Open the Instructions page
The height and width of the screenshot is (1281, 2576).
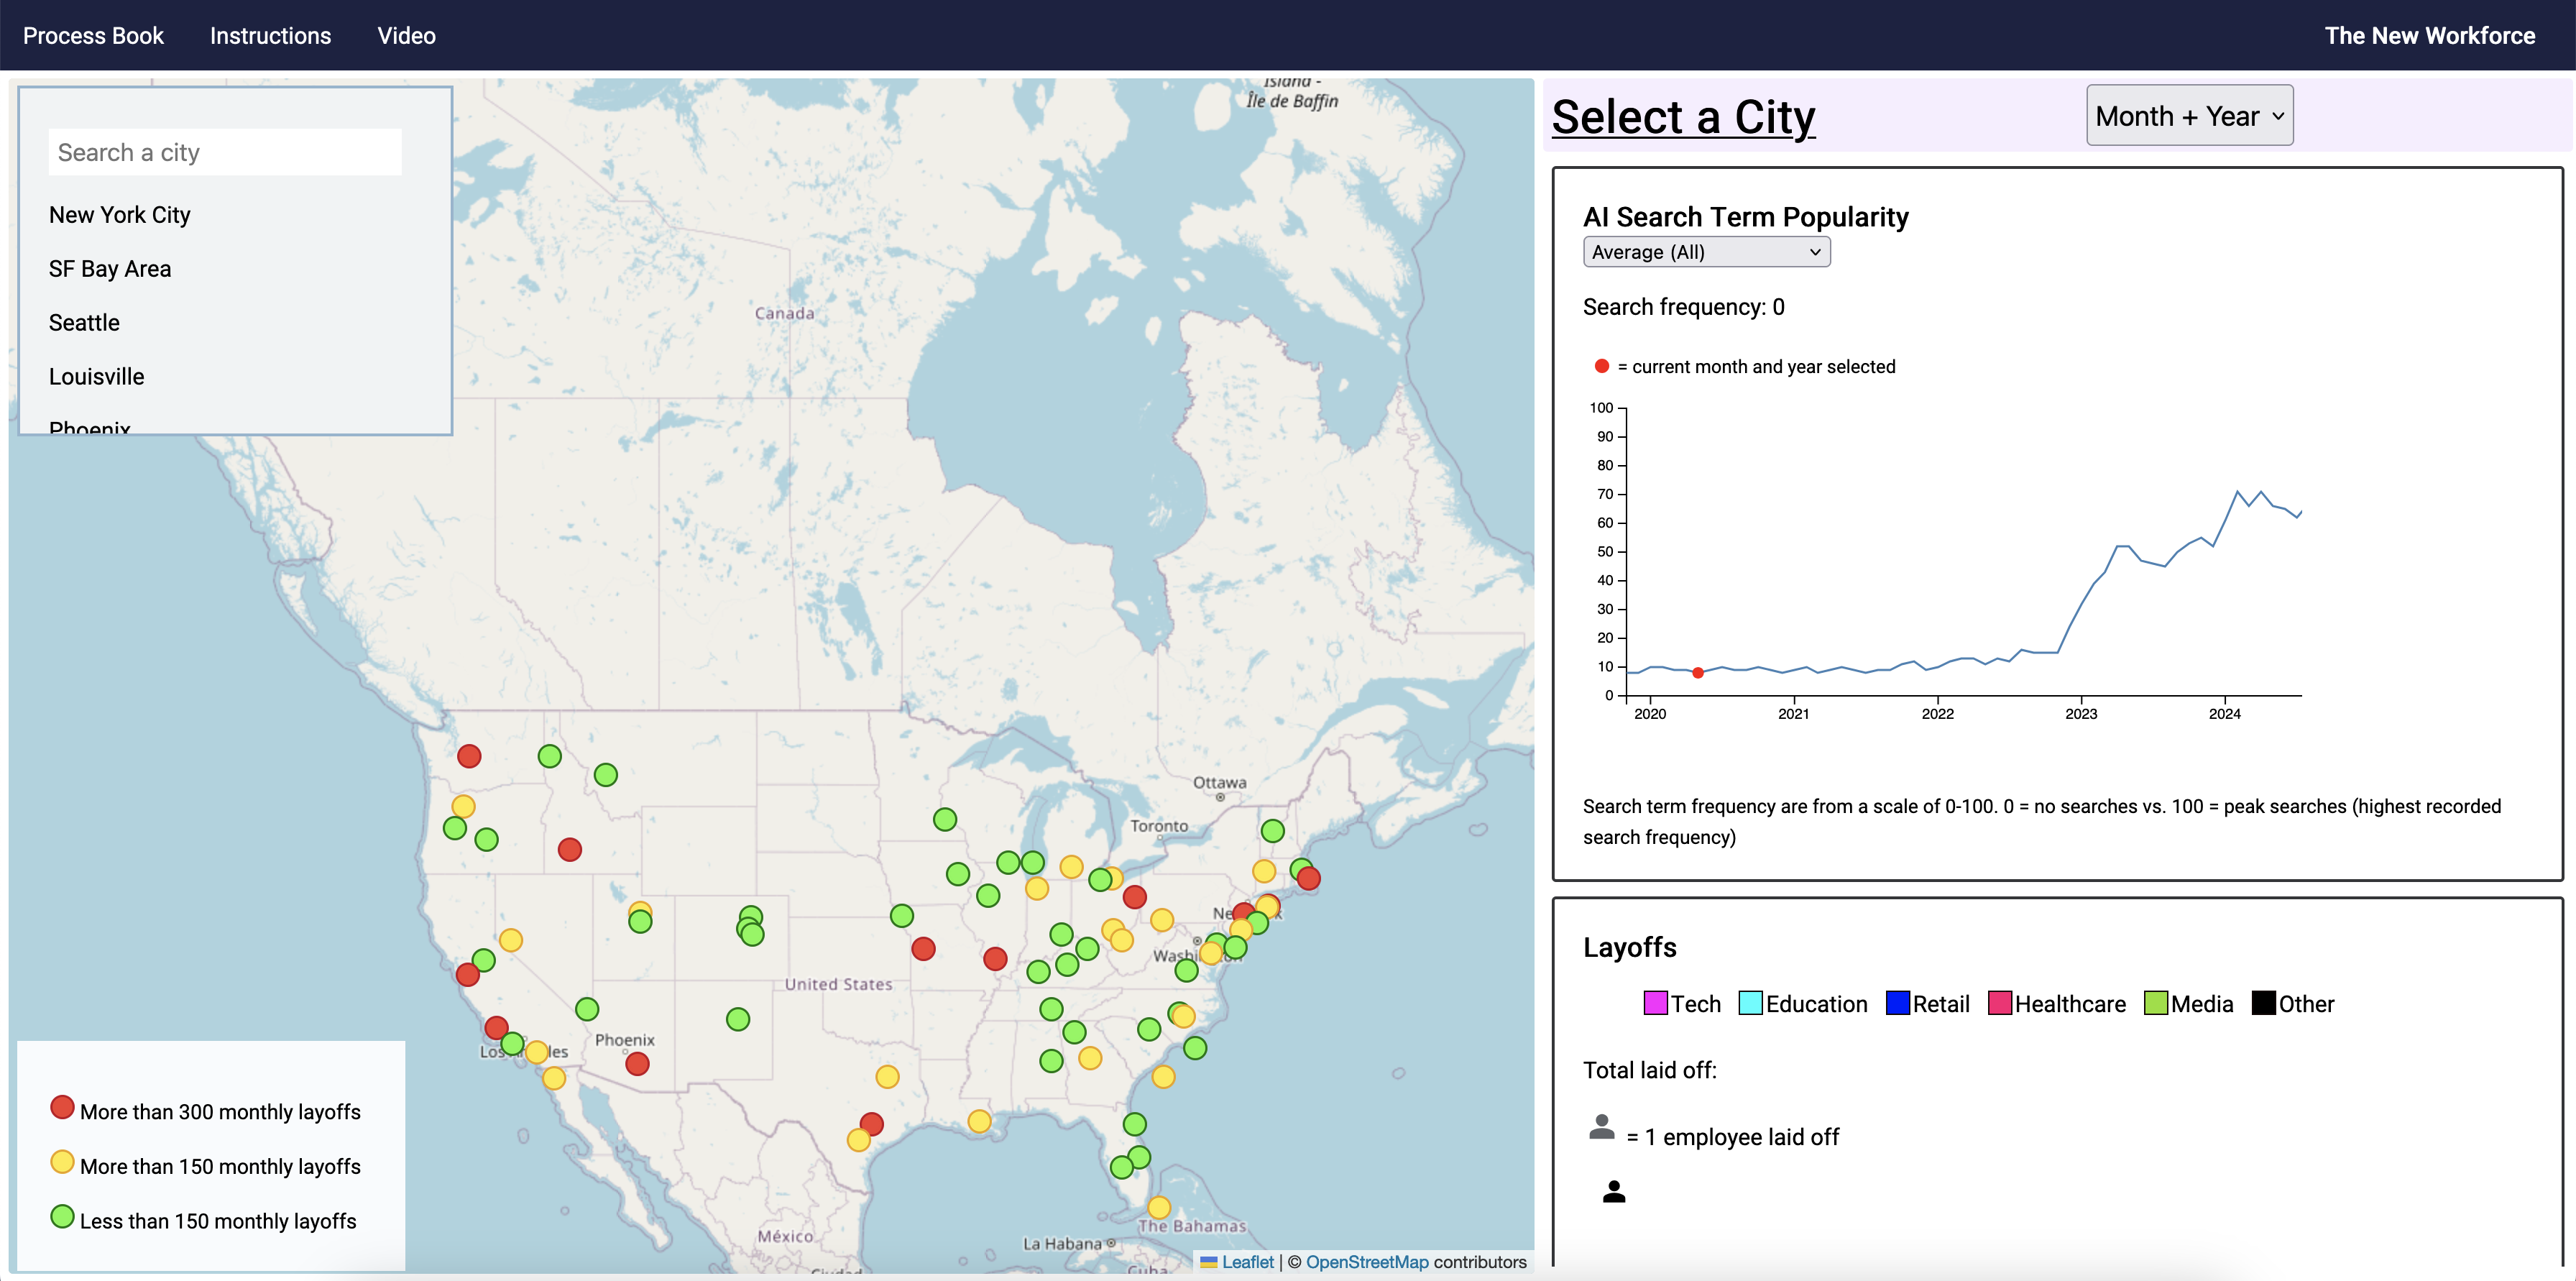(x=270, y=36)
